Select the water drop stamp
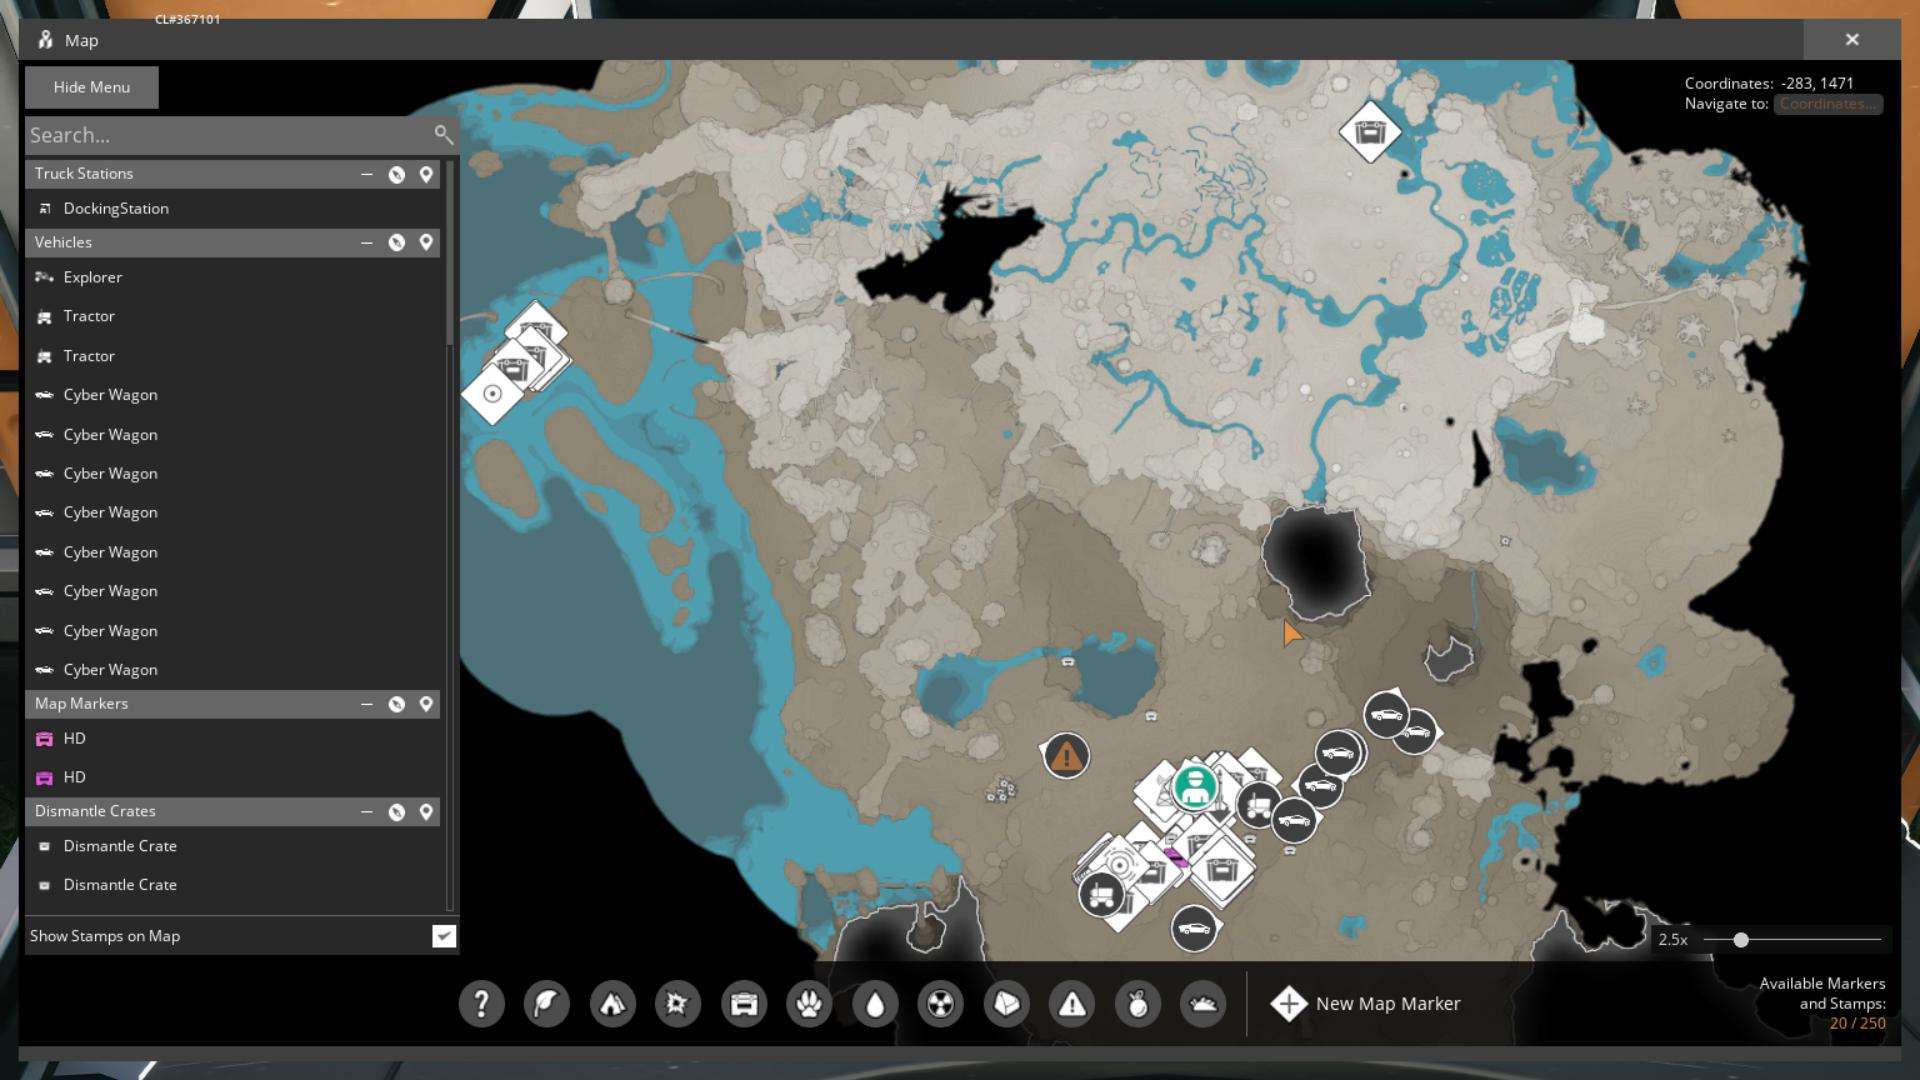1920x1080 pixels. click(x=875, y=1003)
